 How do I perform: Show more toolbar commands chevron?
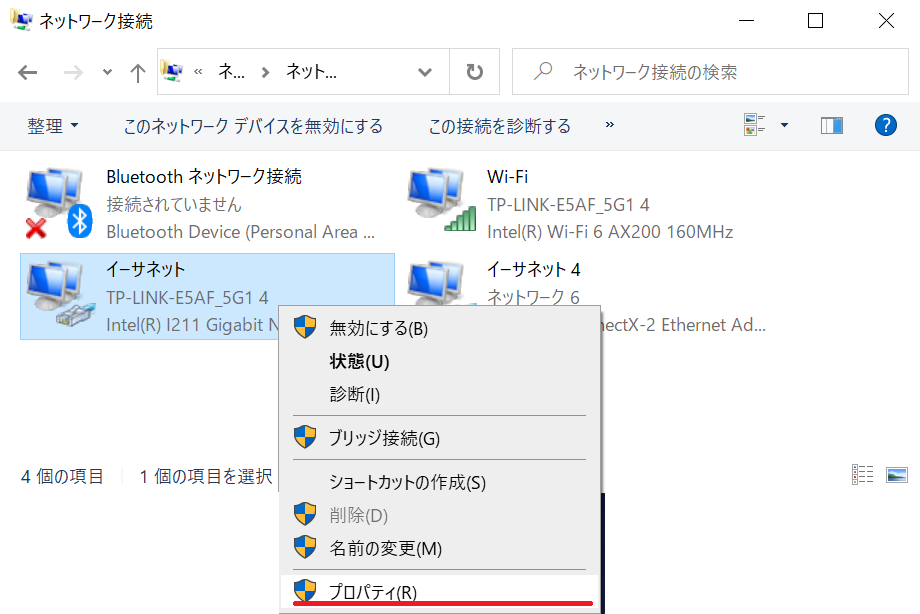pos(610,124)
